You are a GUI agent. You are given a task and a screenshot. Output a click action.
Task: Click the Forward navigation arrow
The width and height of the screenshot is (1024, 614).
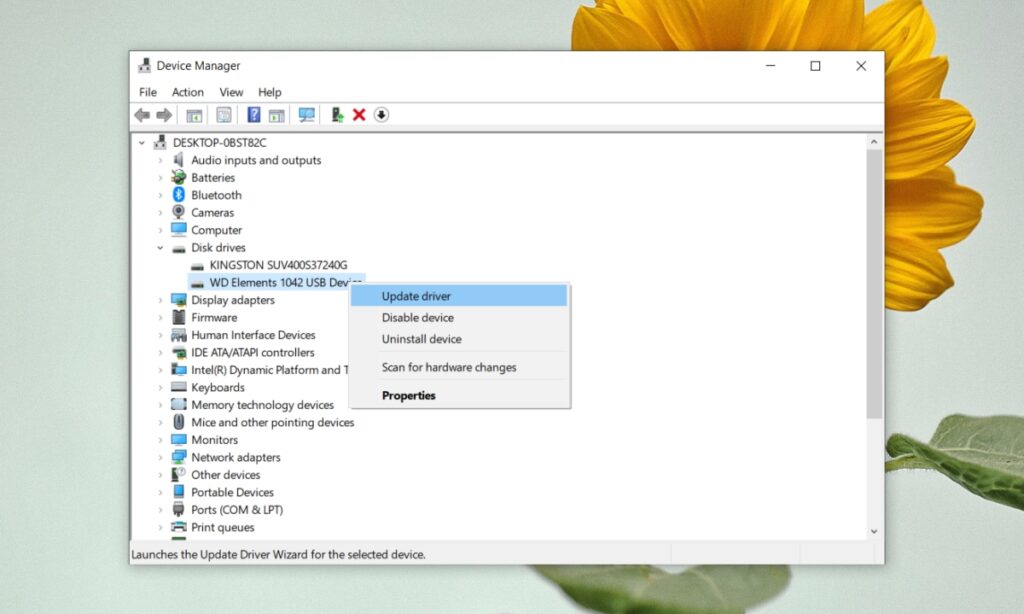(x=163, y=115)
